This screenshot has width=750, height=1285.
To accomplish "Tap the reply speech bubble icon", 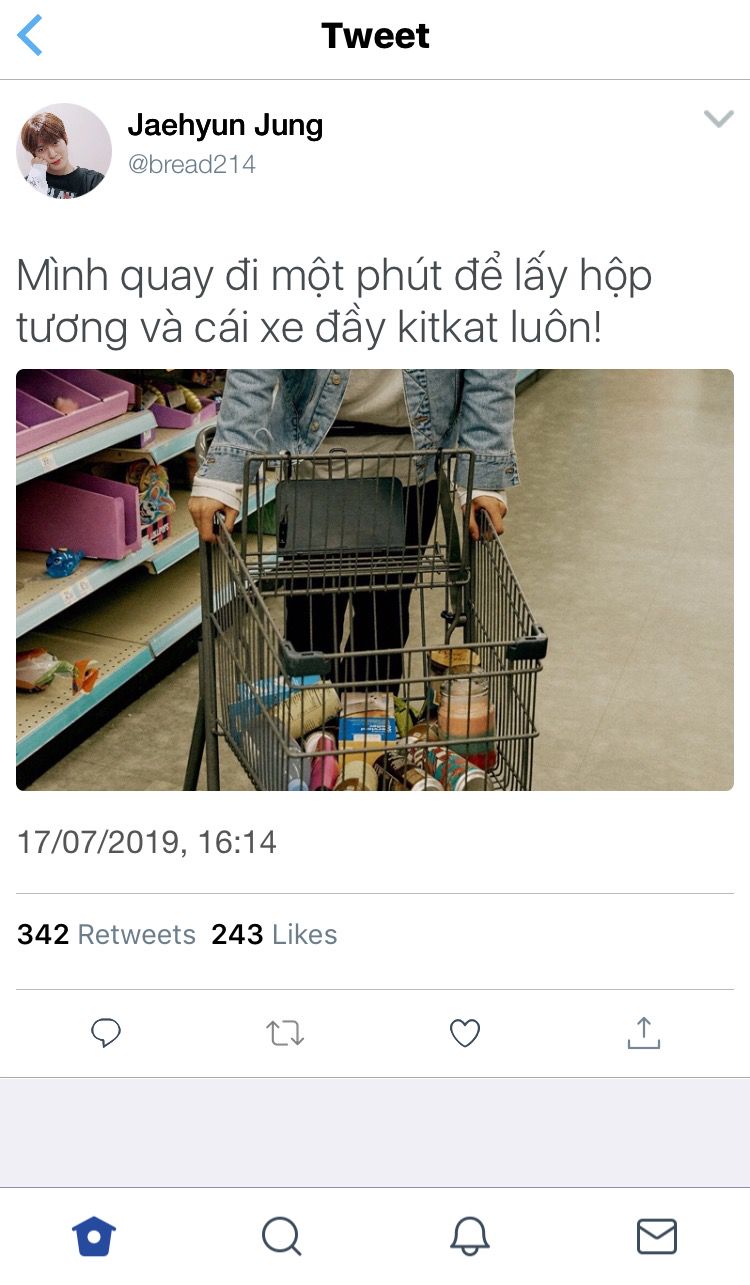I will click(x=106, y=1033).
